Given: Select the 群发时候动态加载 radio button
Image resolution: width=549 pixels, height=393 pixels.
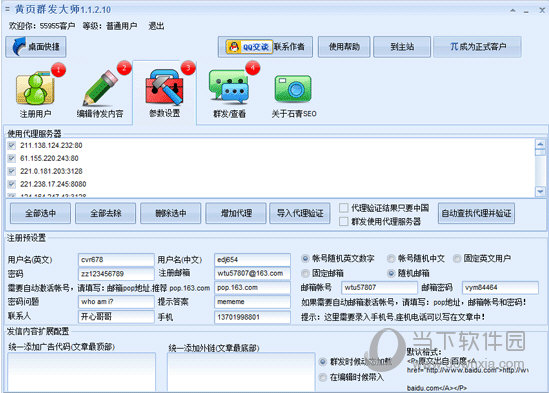Looking at the screenshot, I should tap(323, 362).
